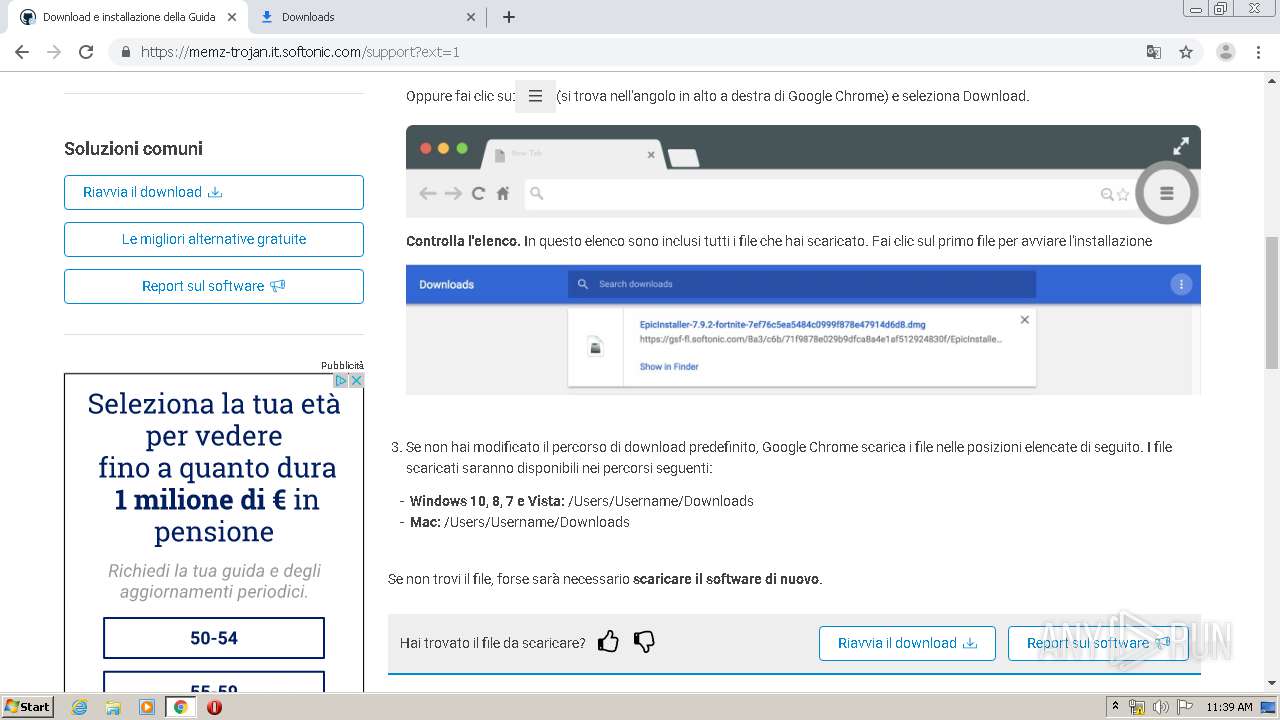Image resolution: width=1280 pixels, height=720 pixels.
Task: Open Le migliori alternative gratuite
Action: click(x=214, y=239)
